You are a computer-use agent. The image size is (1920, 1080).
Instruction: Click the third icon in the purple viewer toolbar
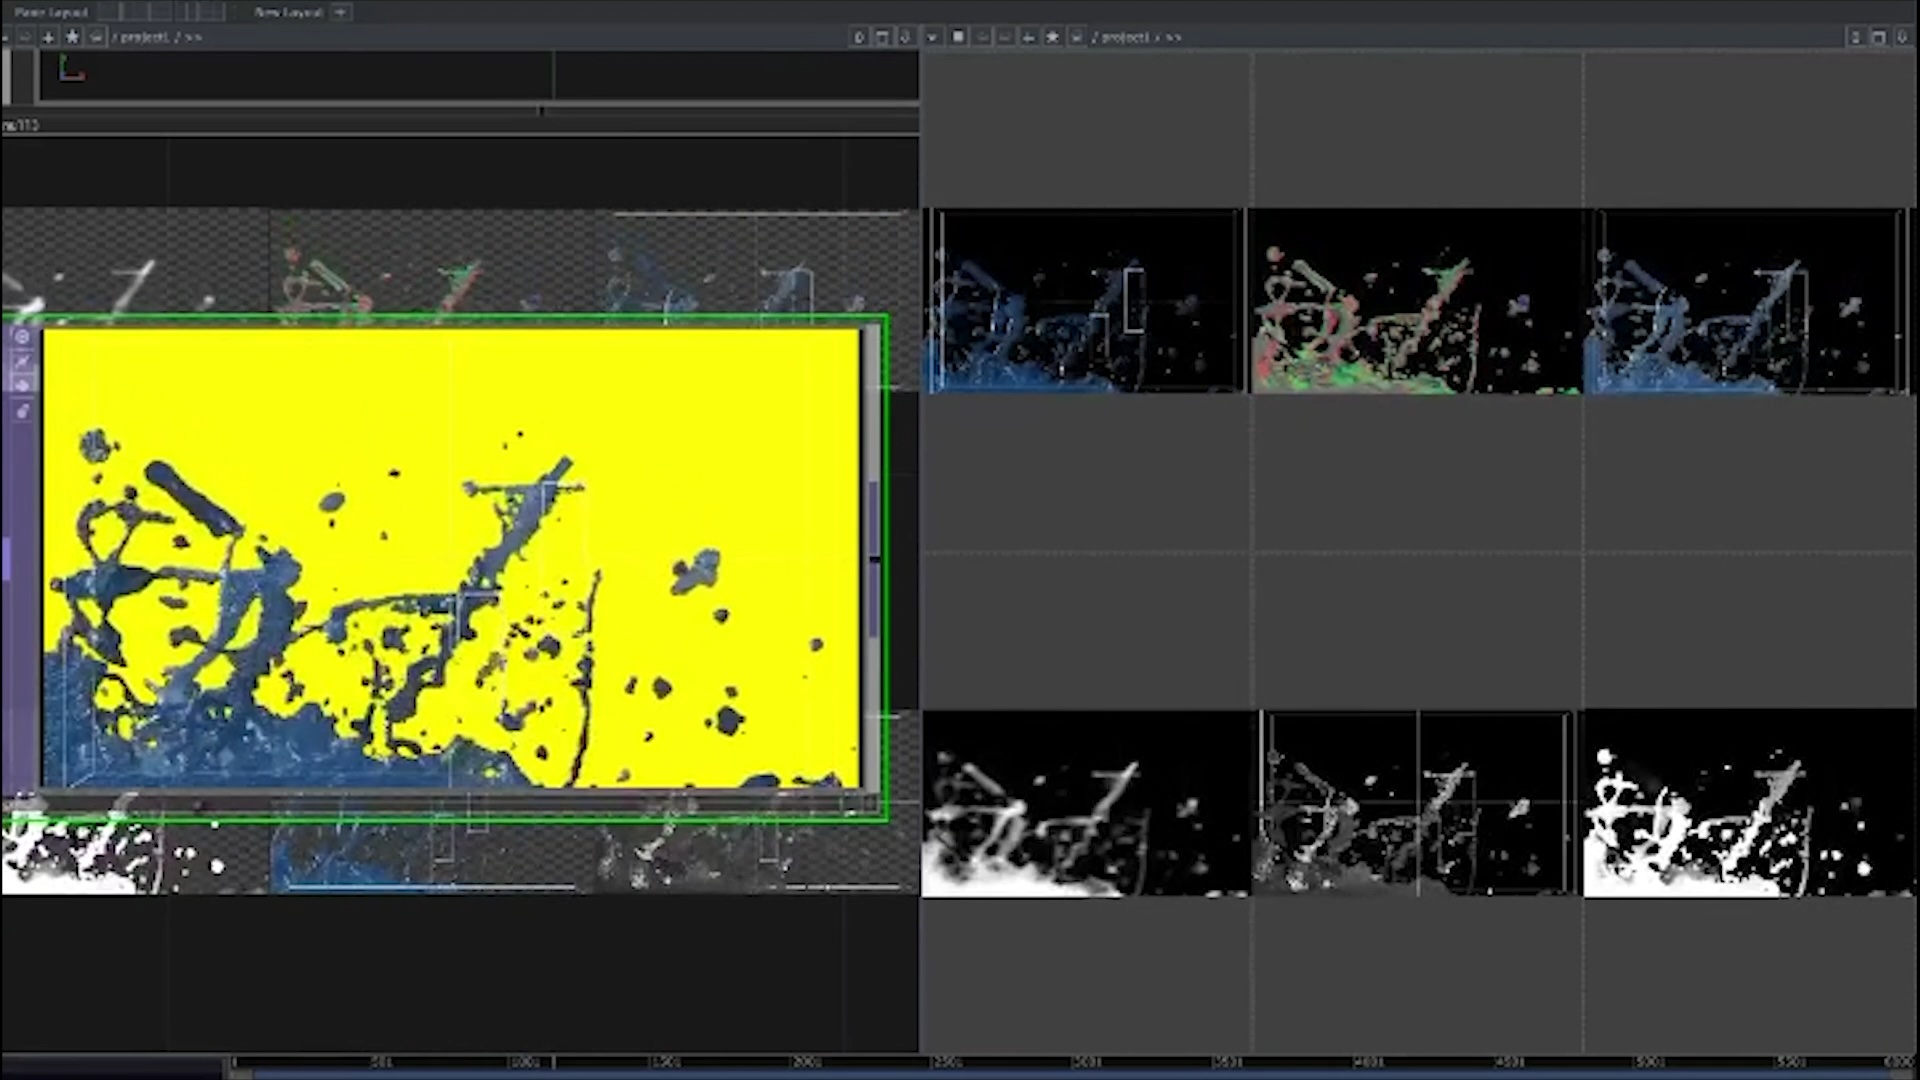point(22,385)
